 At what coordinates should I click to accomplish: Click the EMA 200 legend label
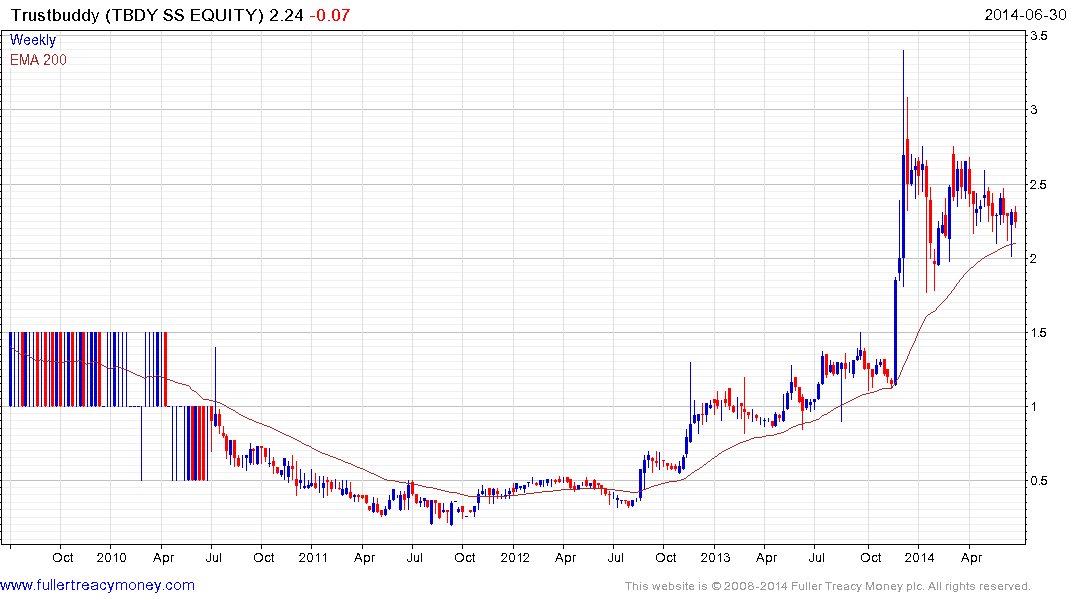(x=38, y=60)
